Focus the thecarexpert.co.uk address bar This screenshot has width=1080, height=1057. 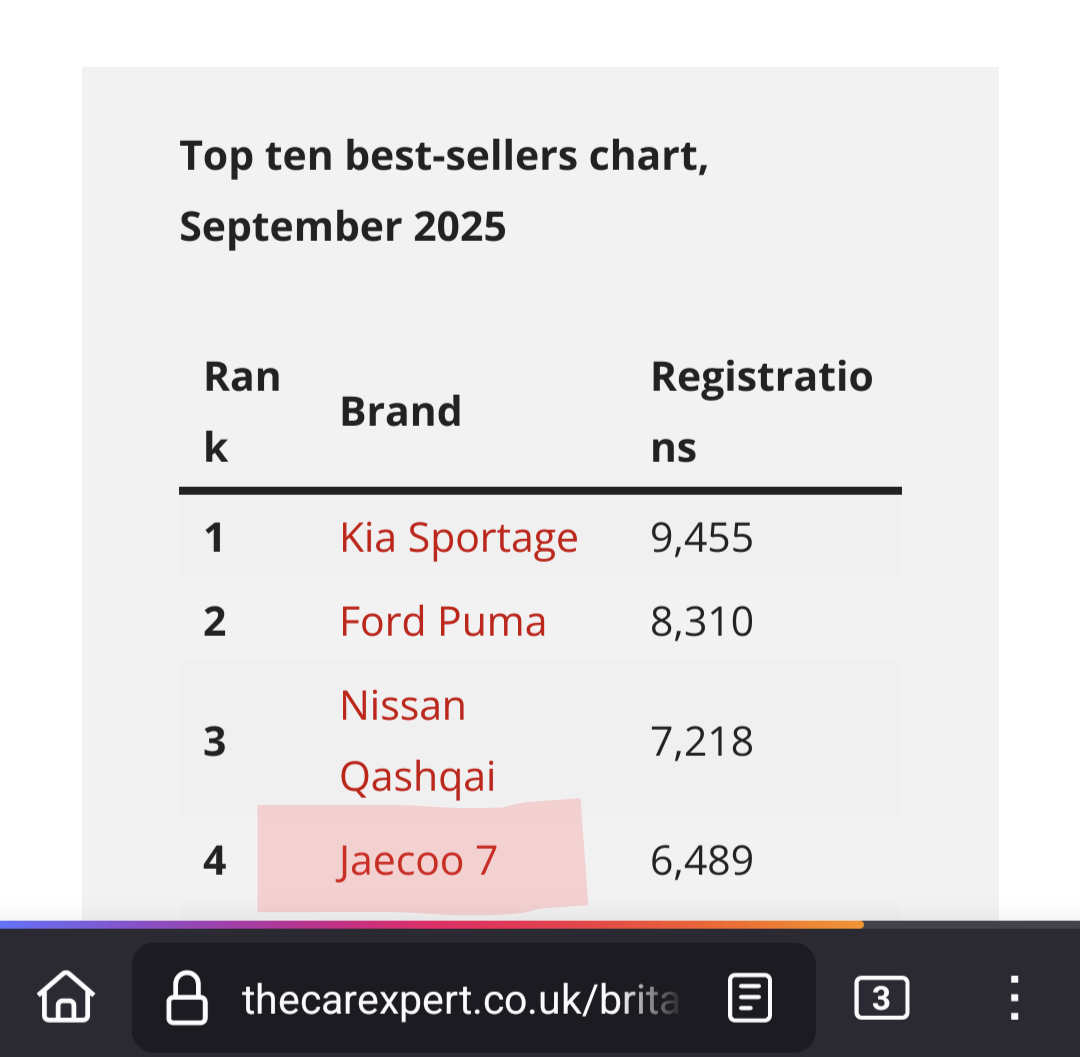point(460,998)
